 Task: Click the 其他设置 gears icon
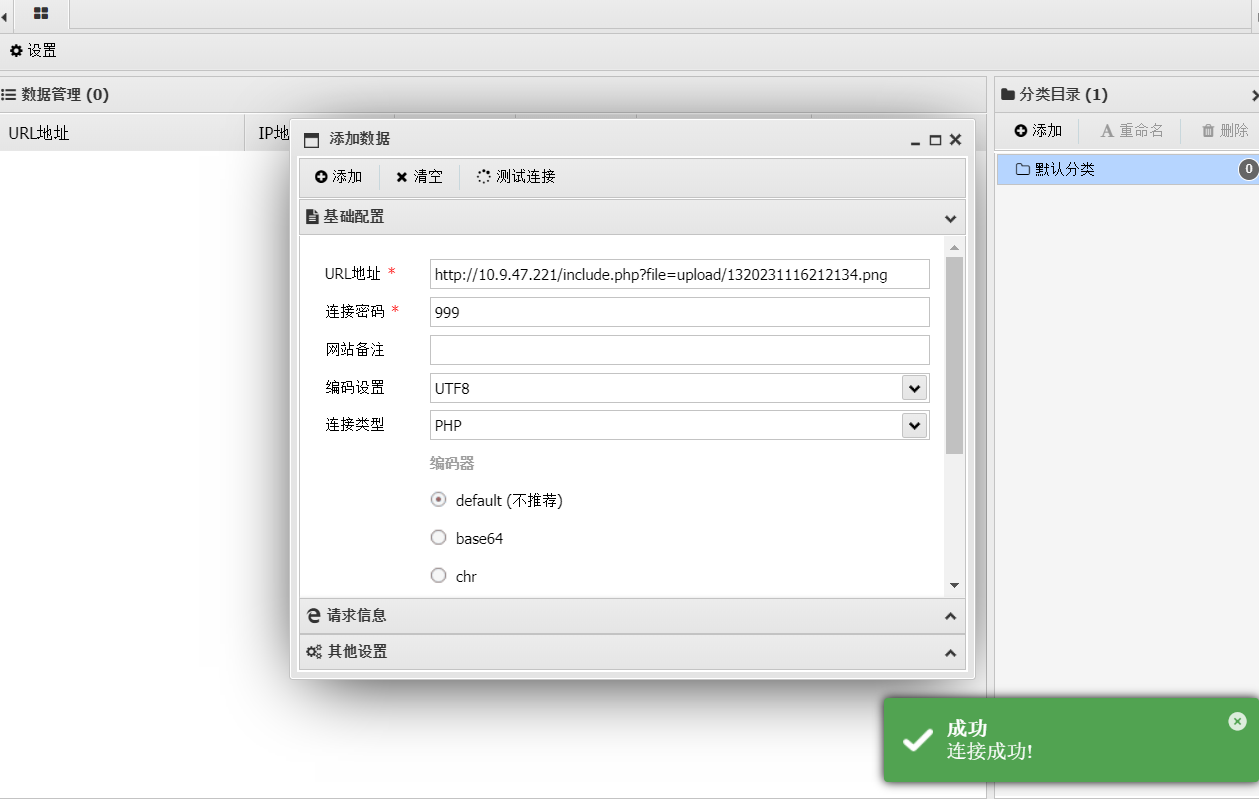click(x=314, y=652)
